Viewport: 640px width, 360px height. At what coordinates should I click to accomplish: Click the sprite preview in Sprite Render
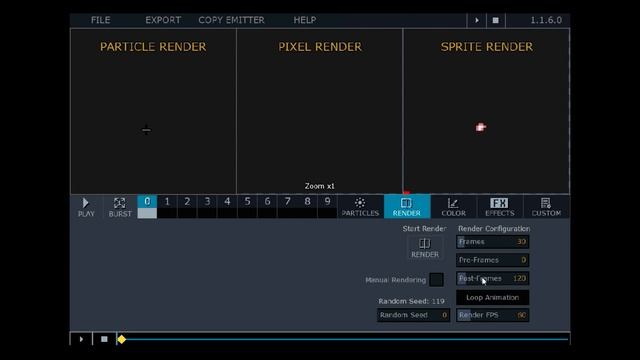point(480,127)
